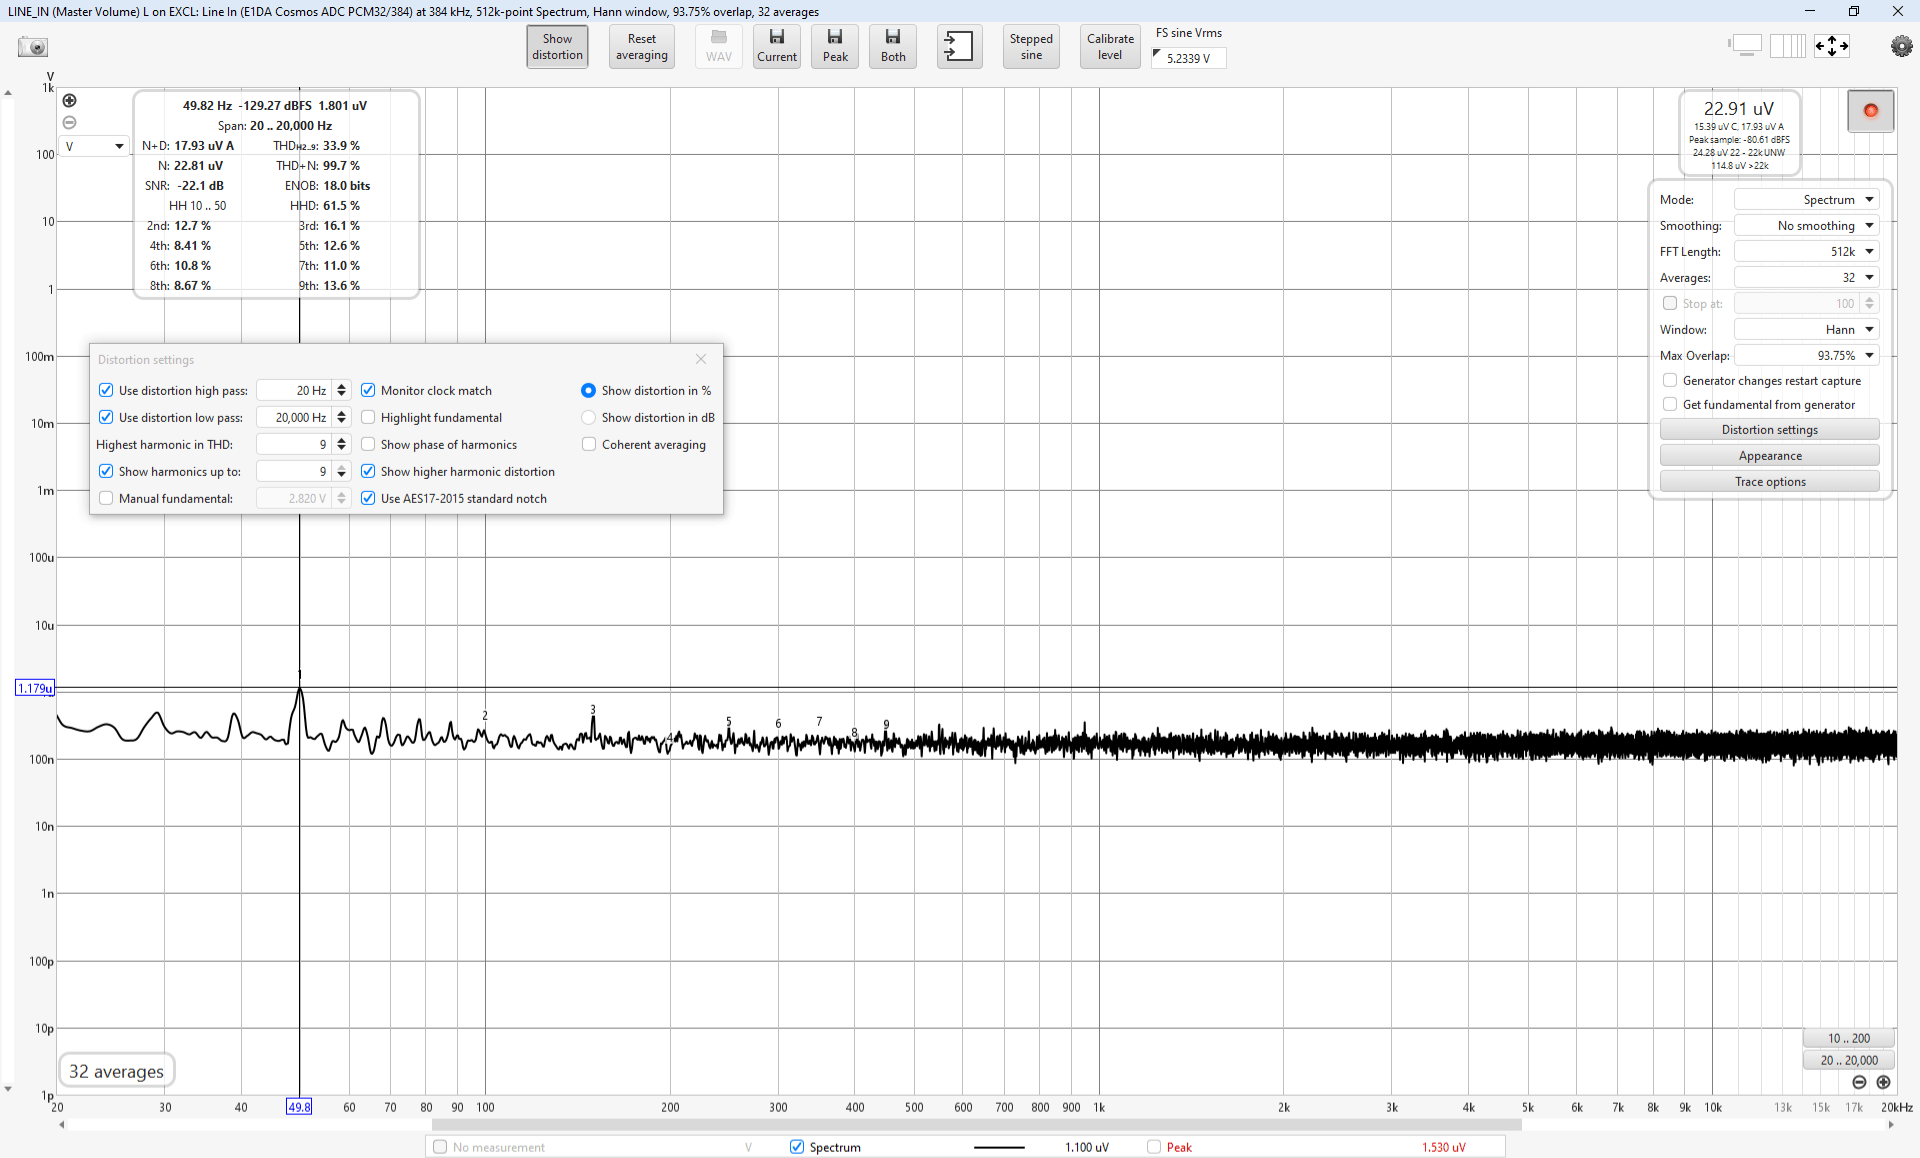
Task: Enable Show phase of harmonics
Action: click(x=368, y=444)
